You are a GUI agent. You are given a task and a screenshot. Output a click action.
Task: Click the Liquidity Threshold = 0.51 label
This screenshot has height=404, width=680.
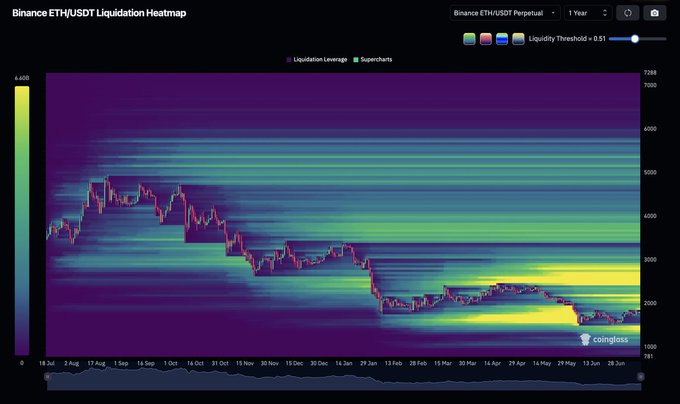[567, 39]
